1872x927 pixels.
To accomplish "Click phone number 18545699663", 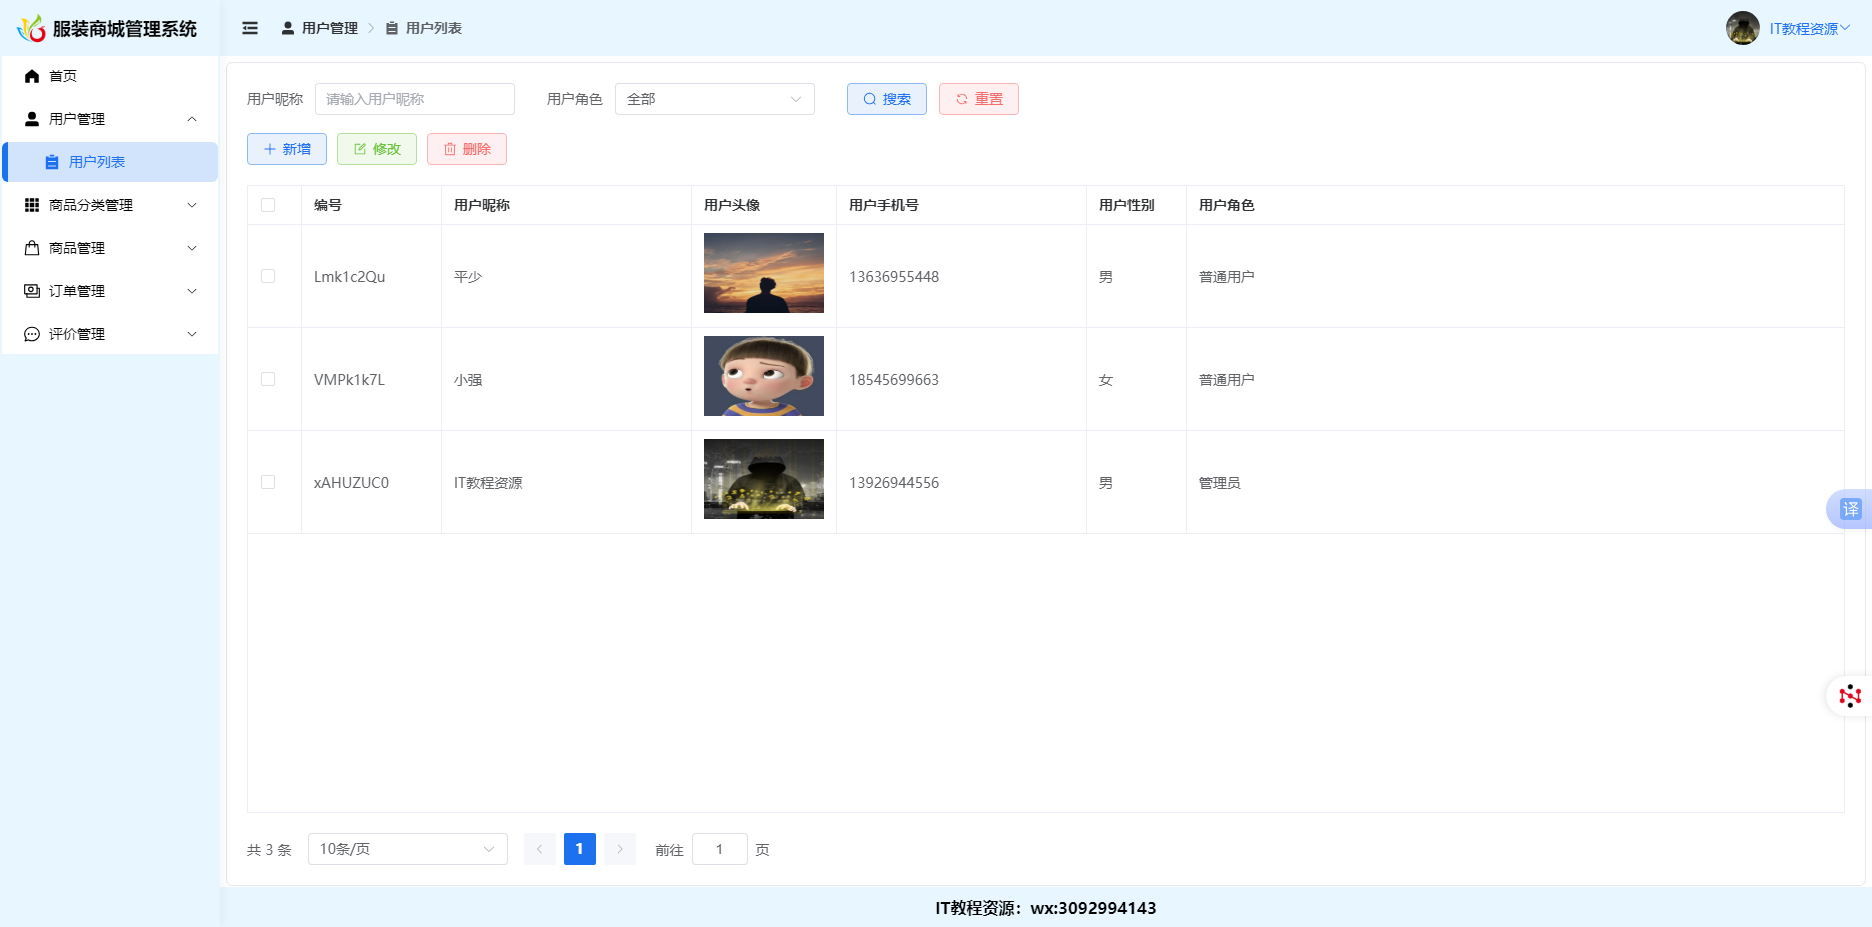I will (894, 380).
